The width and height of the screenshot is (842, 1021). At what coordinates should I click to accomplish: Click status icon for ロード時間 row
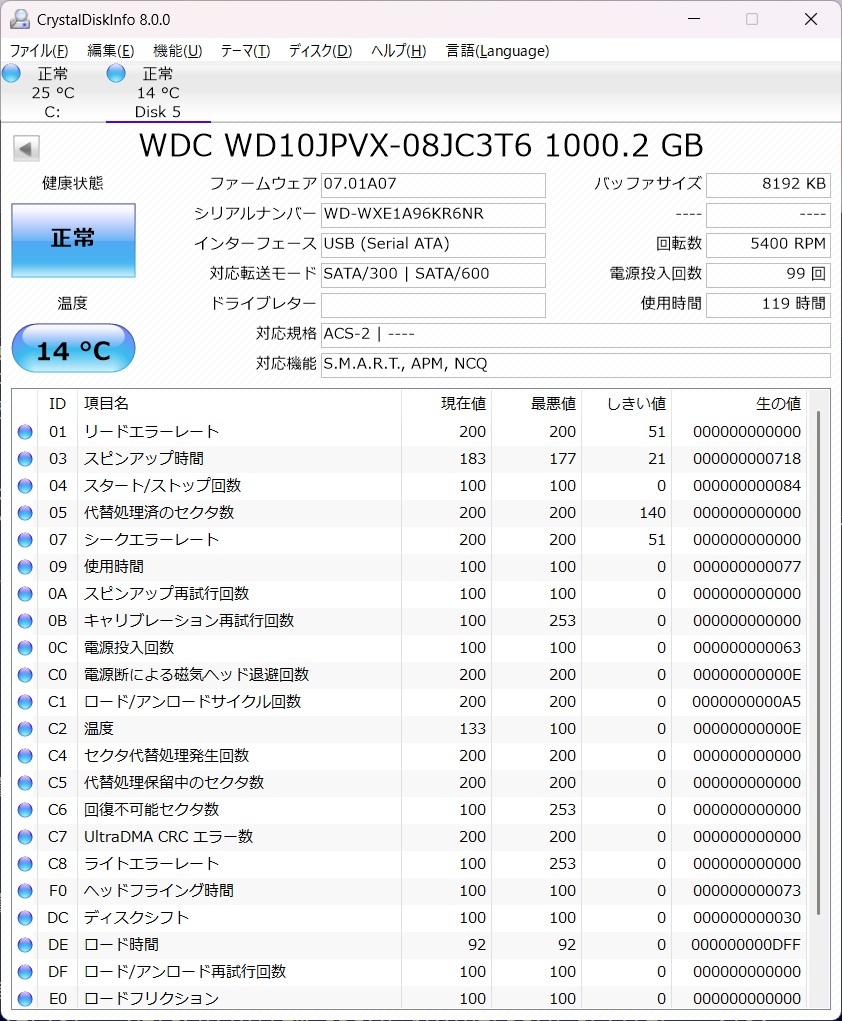click(x=25, y=945)
